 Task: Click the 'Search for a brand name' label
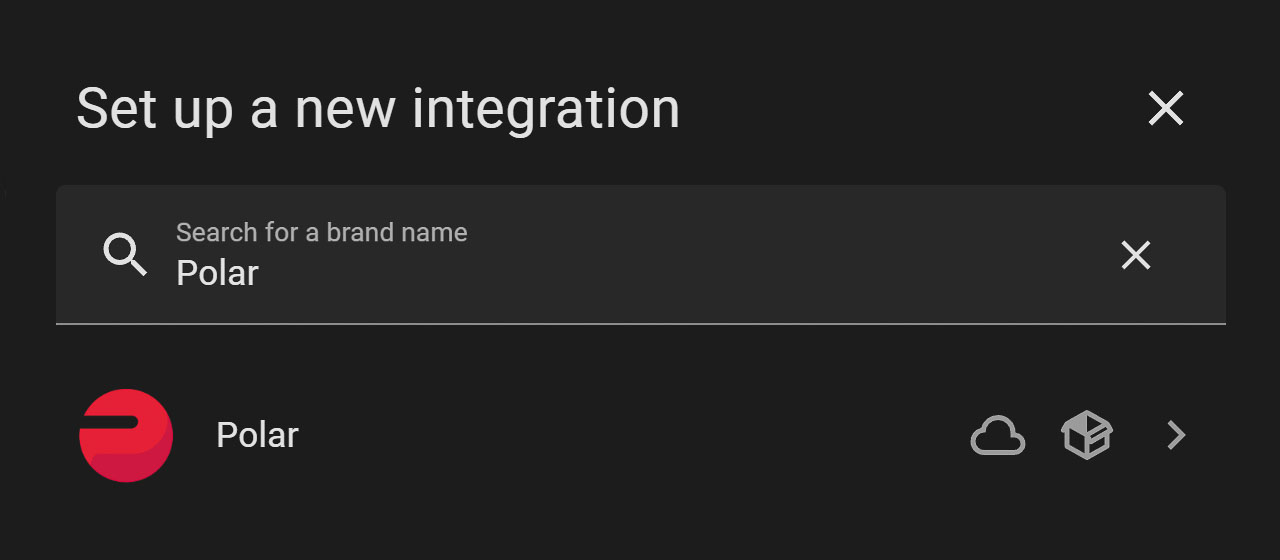[321, 232]
